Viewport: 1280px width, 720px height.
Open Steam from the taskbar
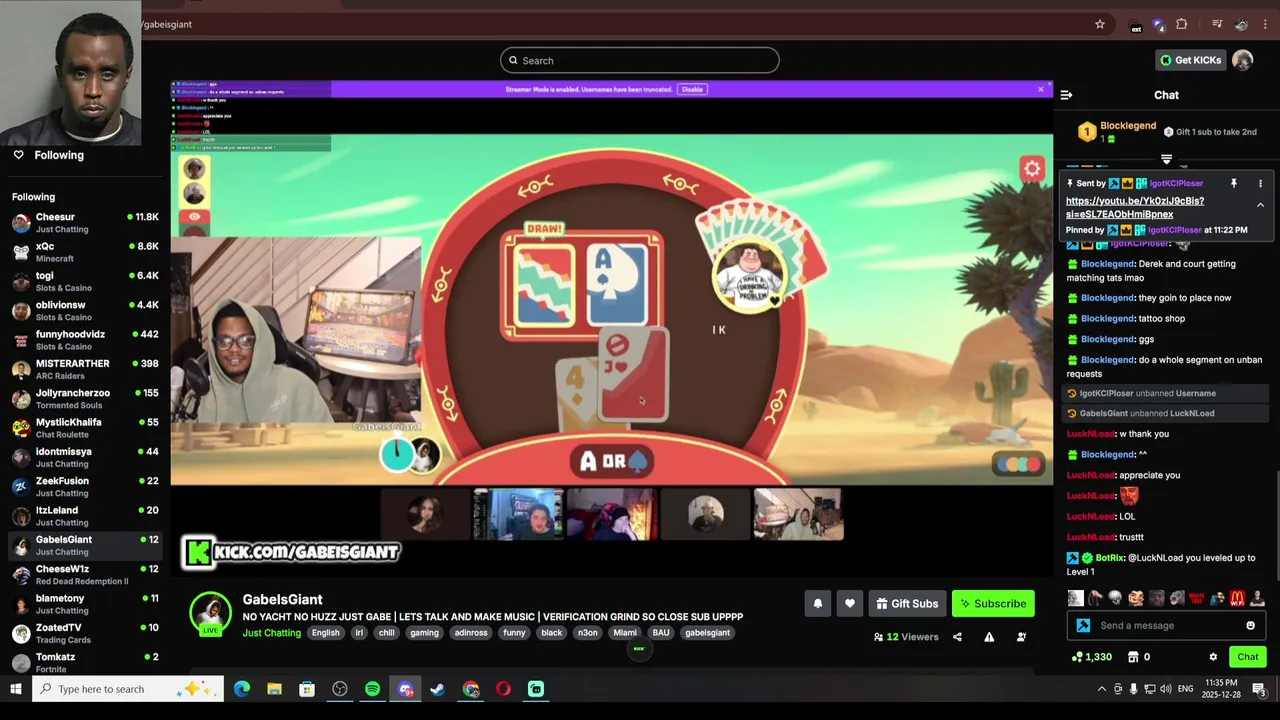[437, 689]
